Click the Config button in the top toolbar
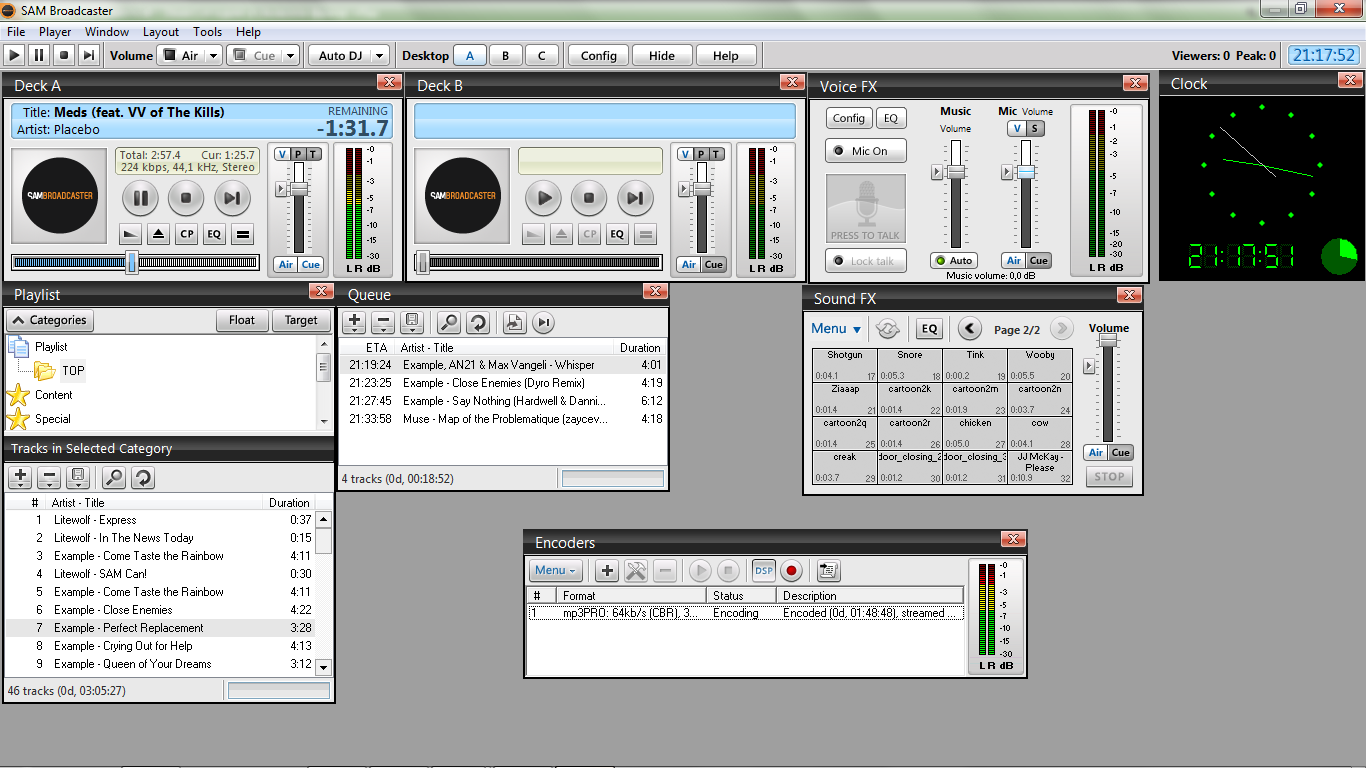1366x768 pixels. 599,56
